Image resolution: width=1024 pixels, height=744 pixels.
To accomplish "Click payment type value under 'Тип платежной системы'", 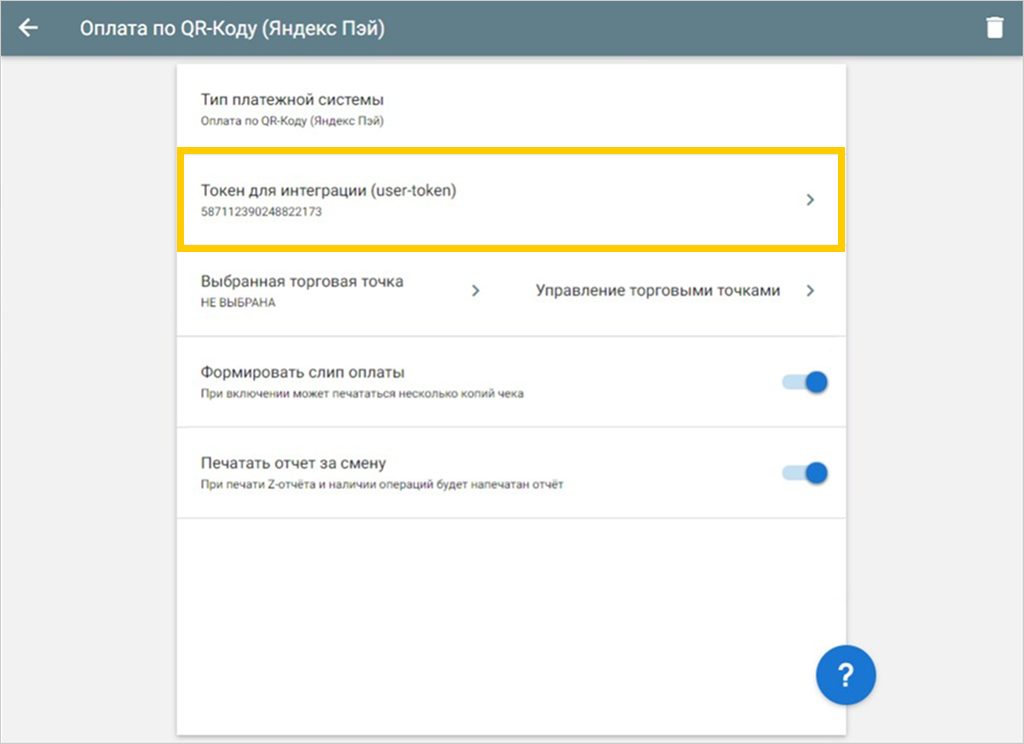I will (x=293, y=121).
